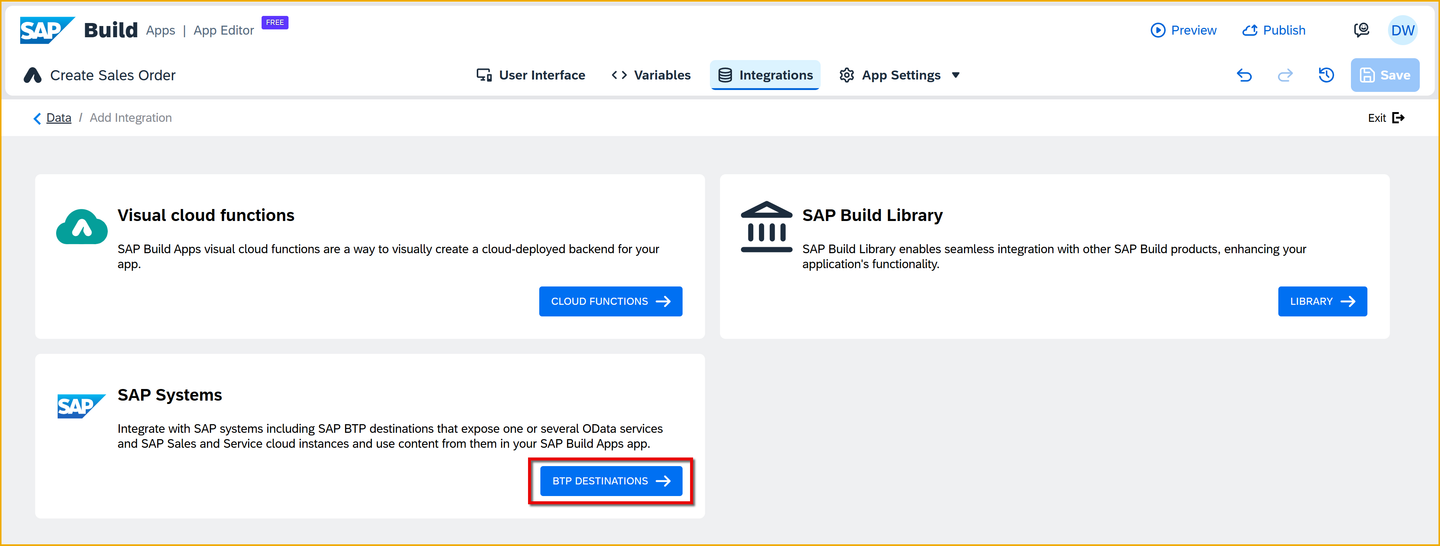The width and height of the screenshot is (1440, 546).
Task: Click the Preview link text
Action: (1194, 30)
